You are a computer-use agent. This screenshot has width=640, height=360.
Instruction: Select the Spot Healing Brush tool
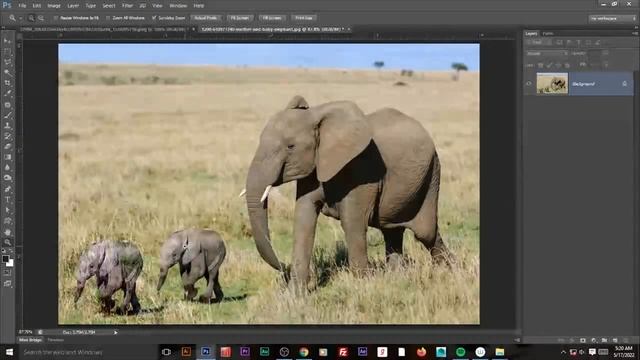pos(7,105)
